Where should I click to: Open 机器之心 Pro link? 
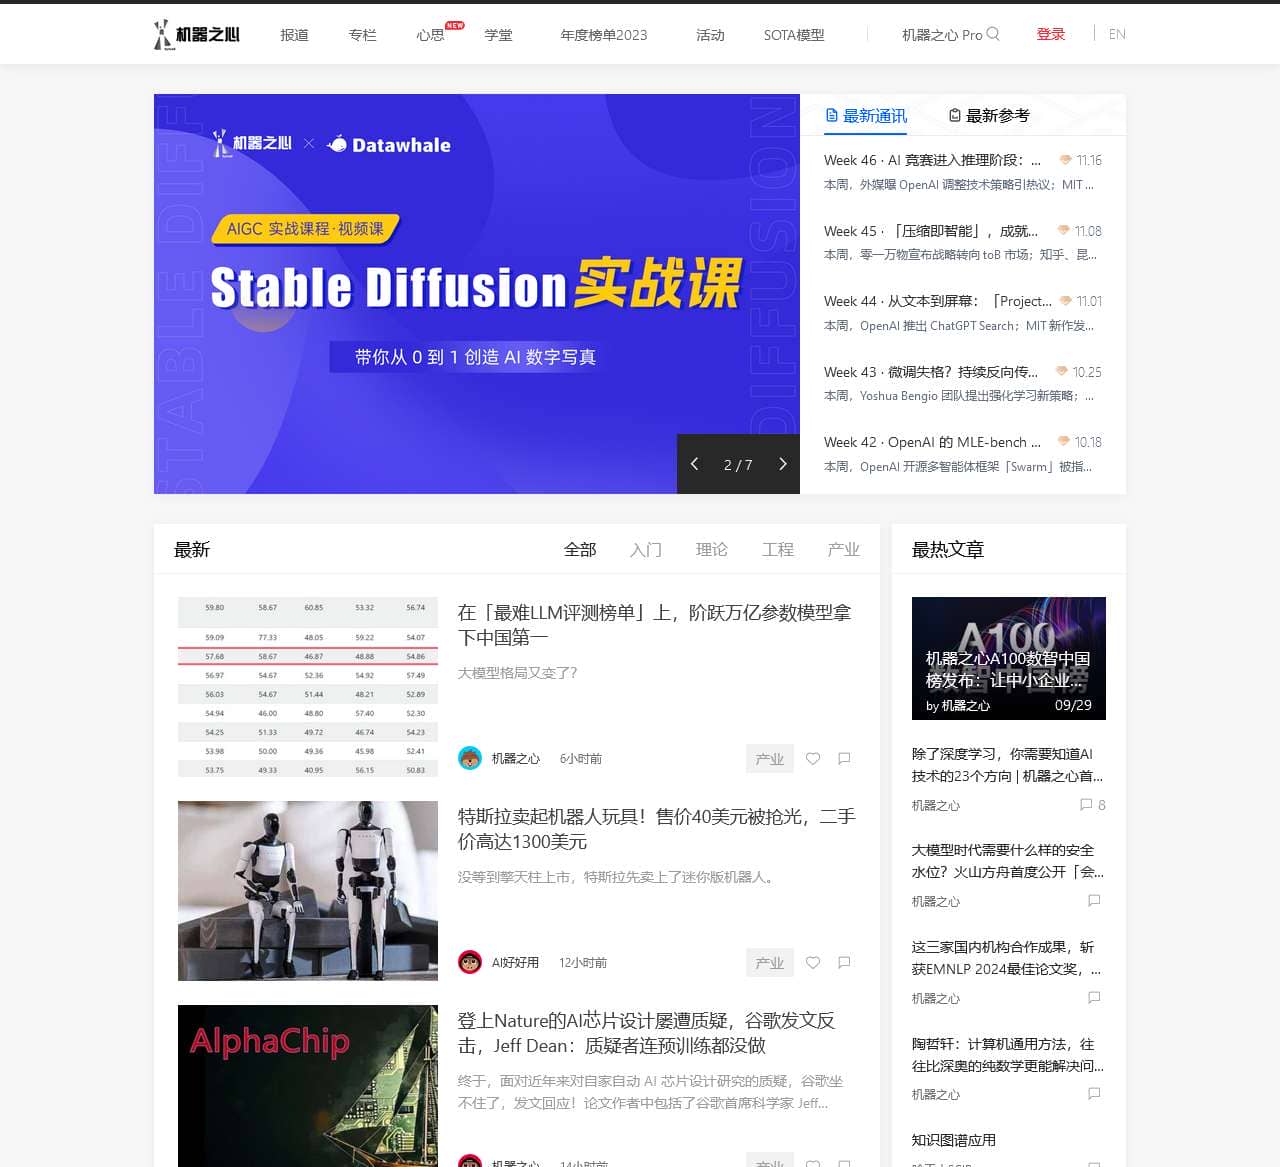point(942,35)
